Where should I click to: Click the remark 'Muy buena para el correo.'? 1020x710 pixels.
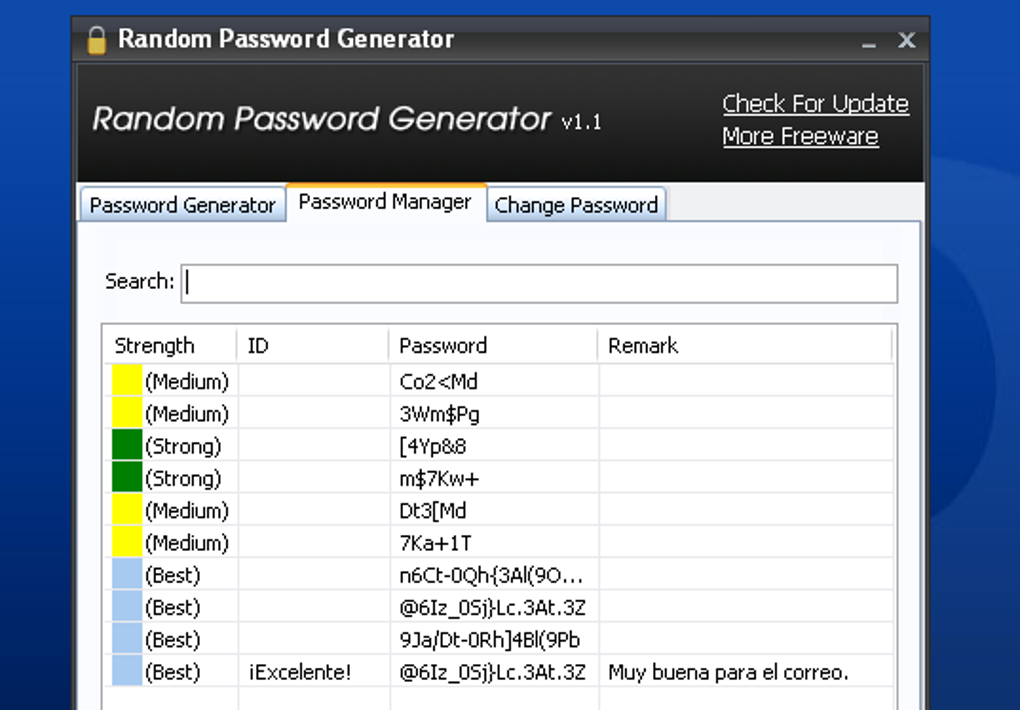[728, 672]
